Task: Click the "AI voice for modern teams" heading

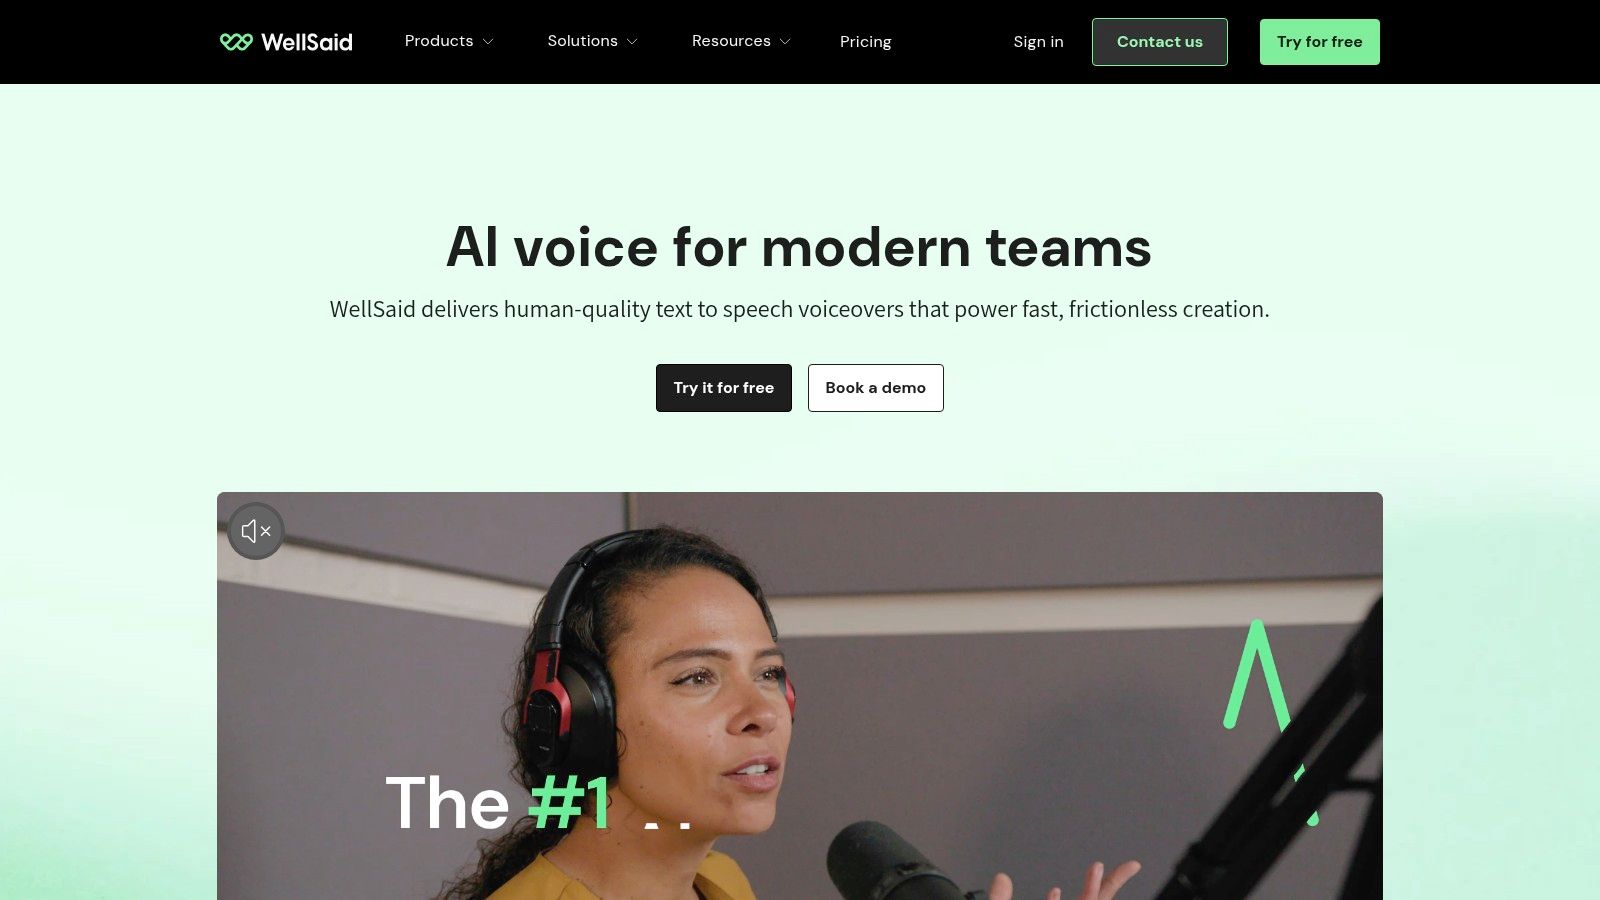Action: tap(799, 247)
